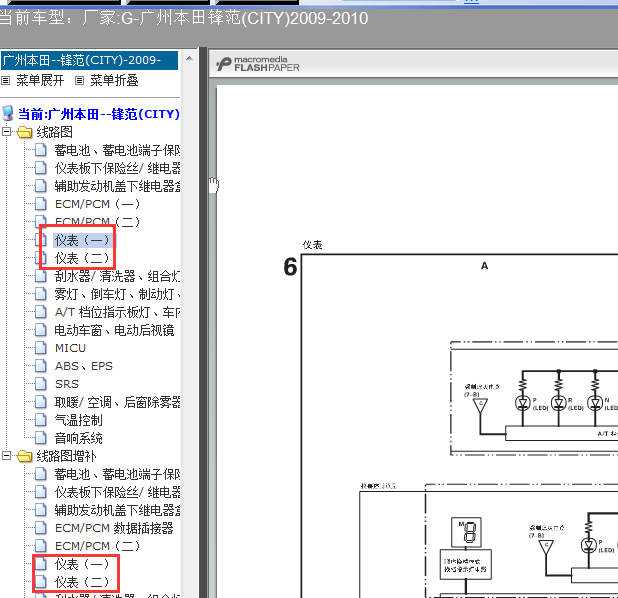618x598 pixels.
Task: Click the 广州本田--锋范(CITY)-2009- panel header
Action: 89,60
